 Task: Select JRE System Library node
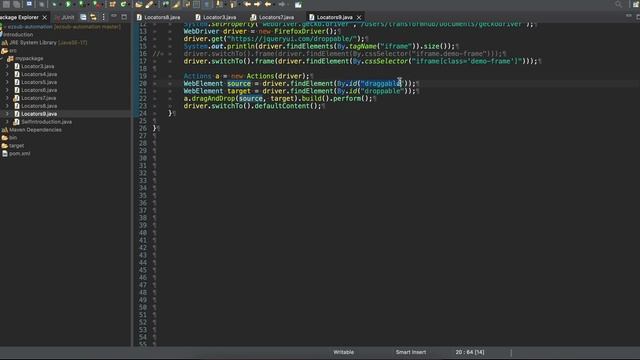click(48, 42)
